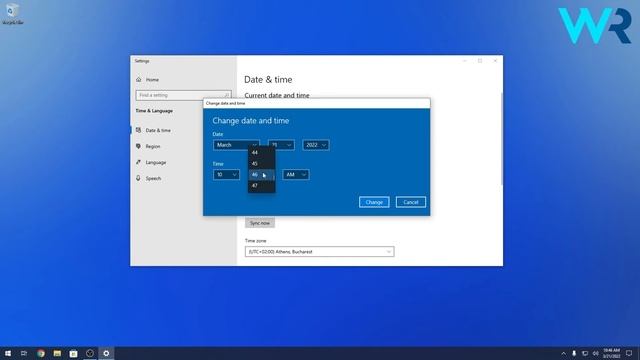Close the Settings window
Viewport: 640px width, 360px height.
(x=495, y=61)
